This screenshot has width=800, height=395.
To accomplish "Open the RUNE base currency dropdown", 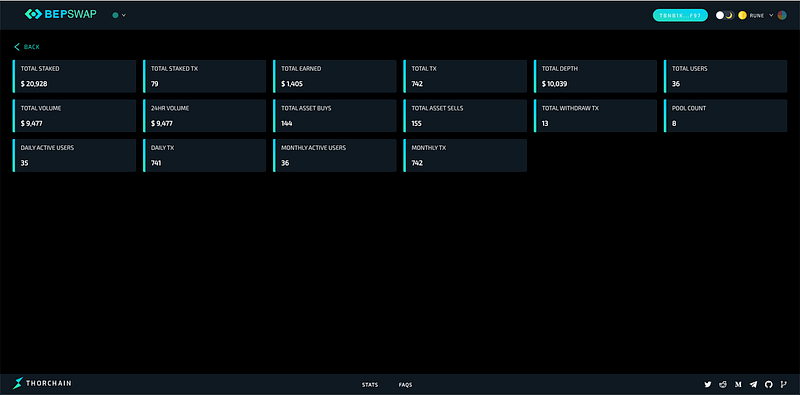I will [x=762, y=15].
